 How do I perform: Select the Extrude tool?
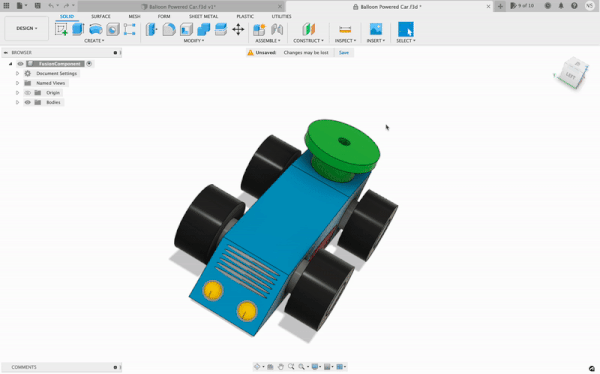78,29
